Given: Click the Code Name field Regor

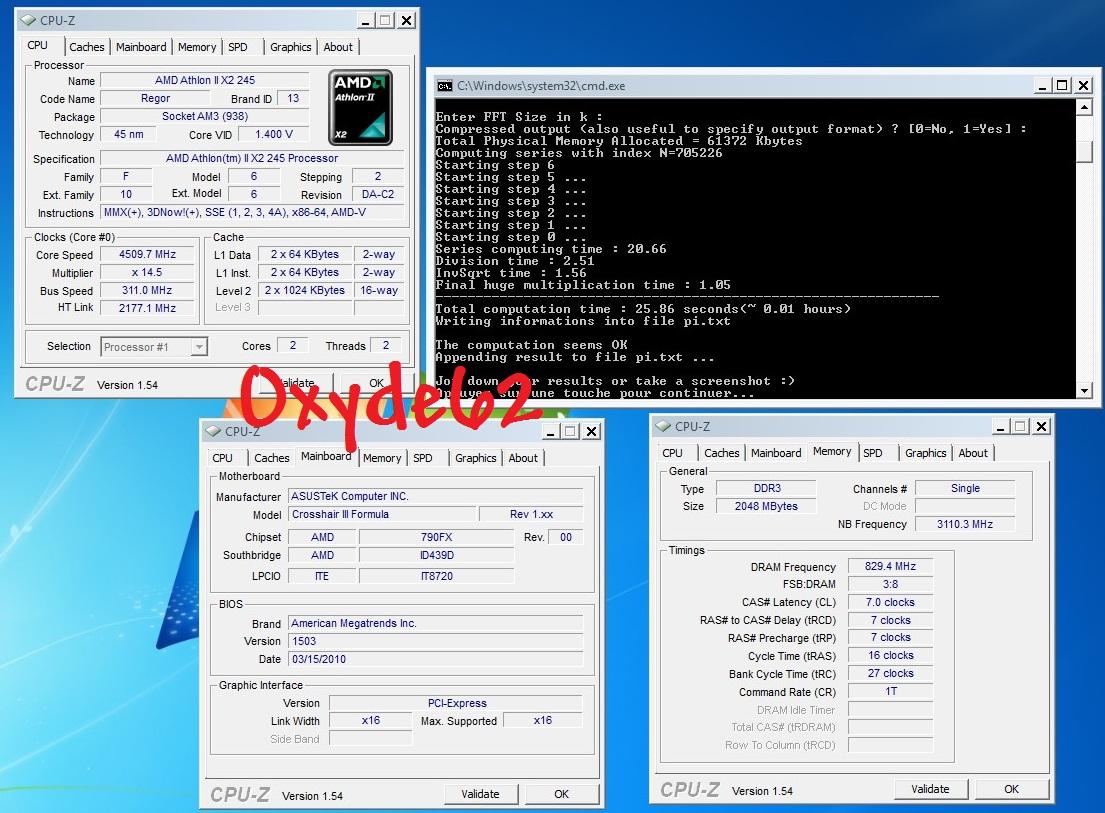Looking at the screenshot, I should (155, 99).
